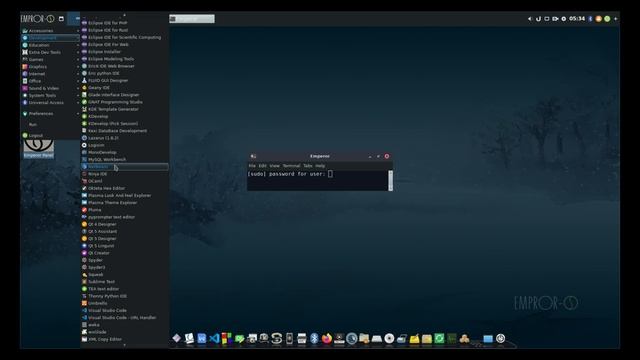Screen dimensions: 640x360
Task: Open the Terminal menu in terminal window
Action: pyautogui.click(x=291, y=166)
